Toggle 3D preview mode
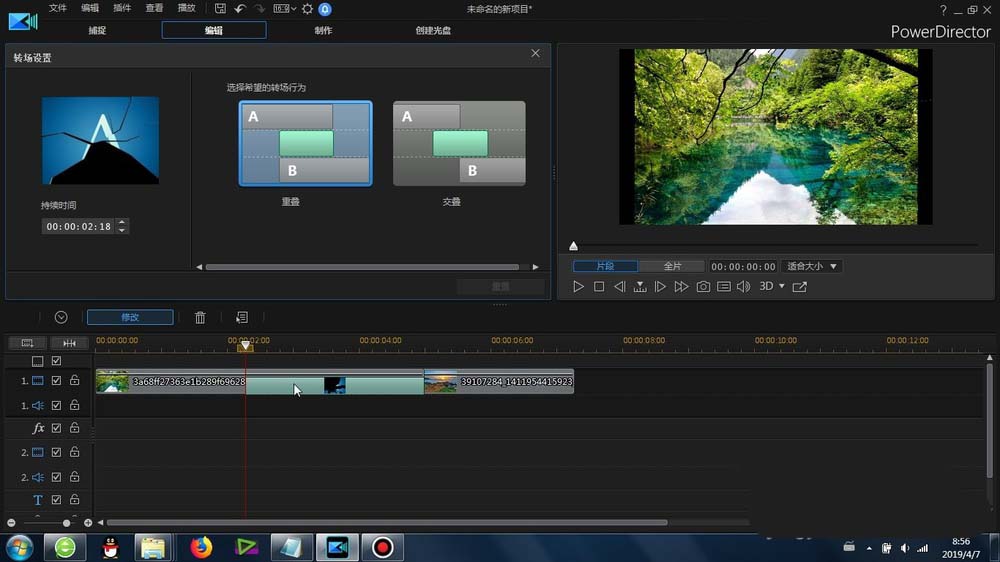The image size is (1000, 562). (x=766, y=286)
